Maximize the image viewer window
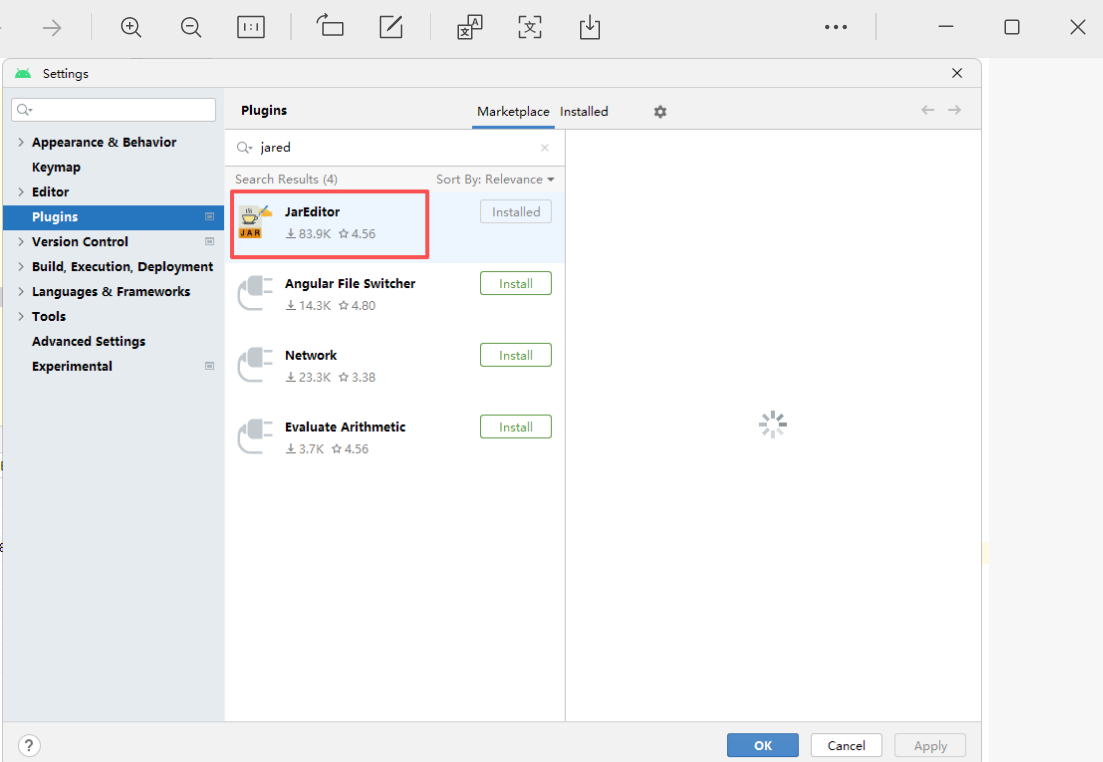 point(1012,27)
